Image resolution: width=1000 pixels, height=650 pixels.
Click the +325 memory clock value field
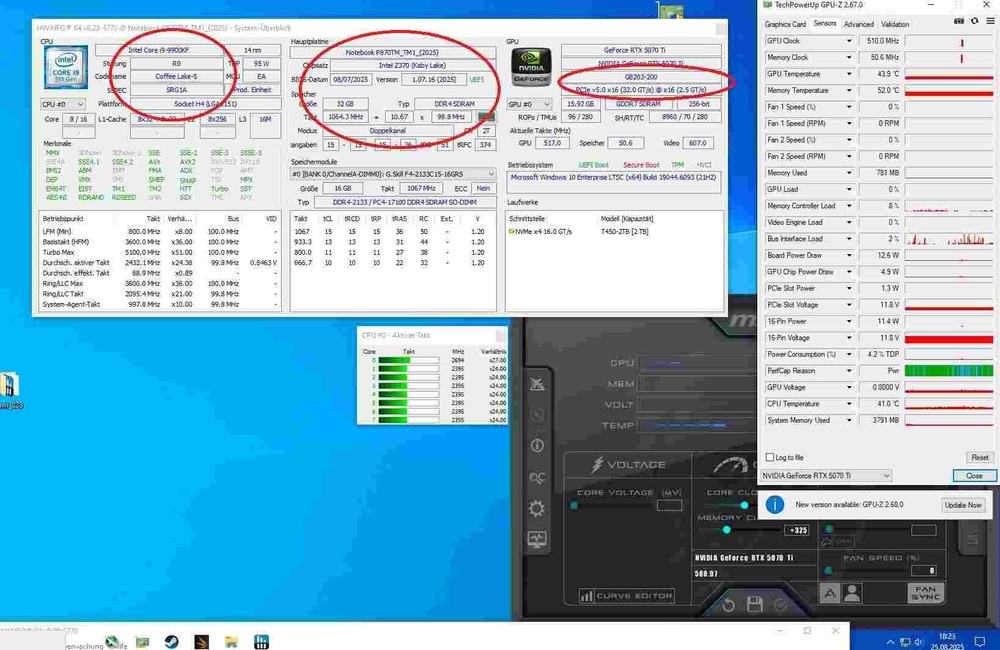(797, 530)
